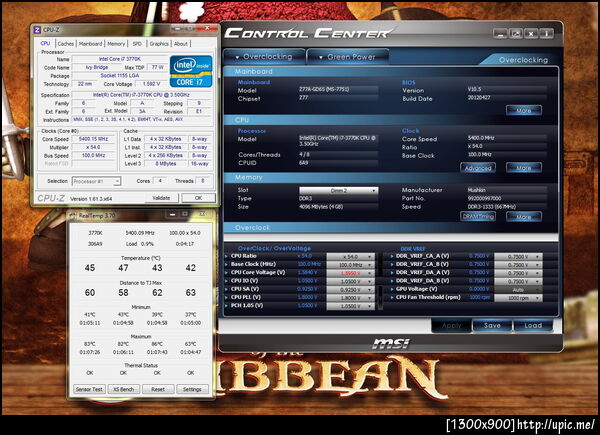The height and width of the screenshot is (435, 600).
Task: Click More in the Memory section
Action: (x=523, y=217)
